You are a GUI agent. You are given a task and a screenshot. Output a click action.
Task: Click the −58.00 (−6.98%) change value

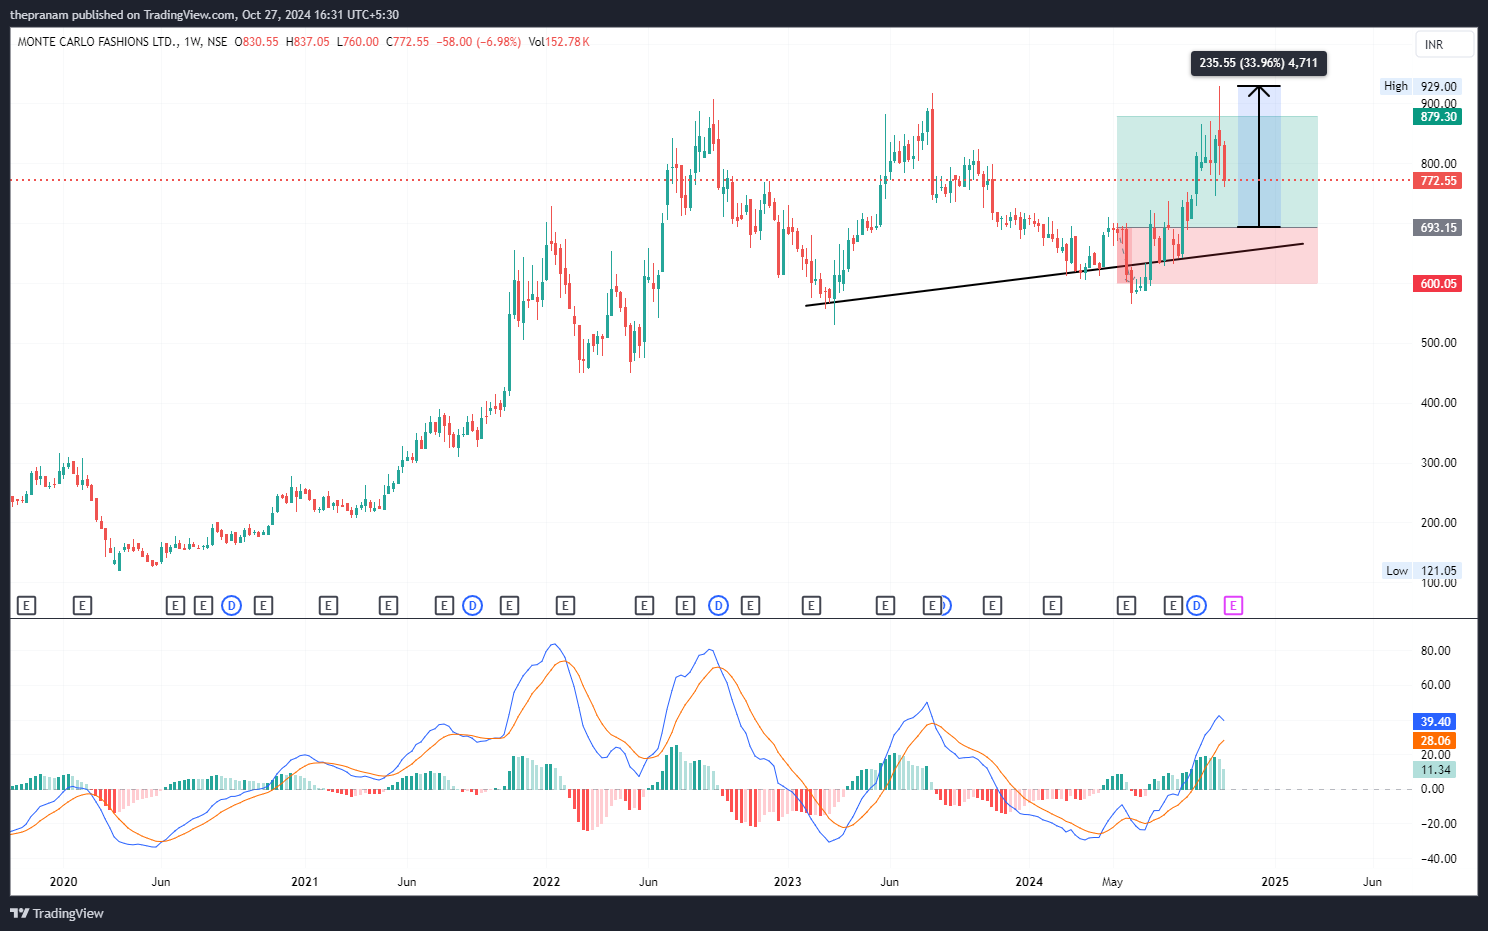[479, 42]
